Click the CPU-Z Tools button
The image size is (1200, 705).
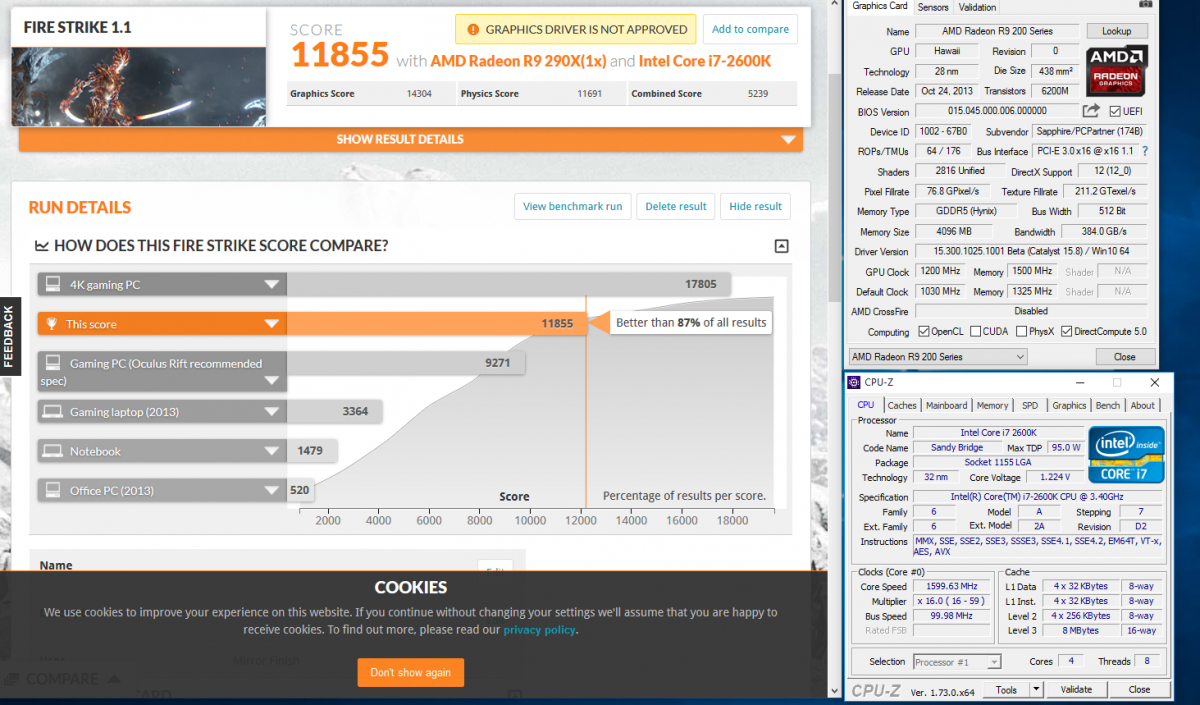[1006, 689]
